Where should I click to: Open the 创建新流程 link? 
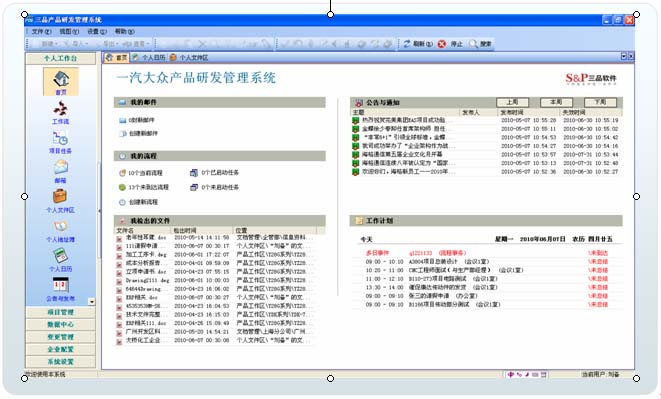[x=139, y=202]
